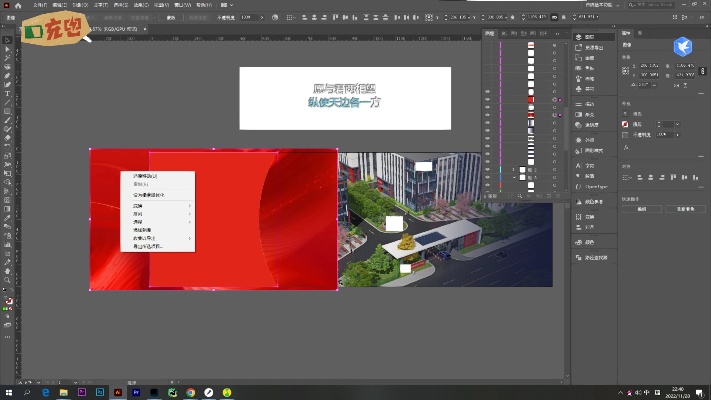Image resolution: width=711 pixels, height=400 pixels.
Task: Toggle visibility of the solid red thumbnail sublayer
Action: (x=487, y=100)
